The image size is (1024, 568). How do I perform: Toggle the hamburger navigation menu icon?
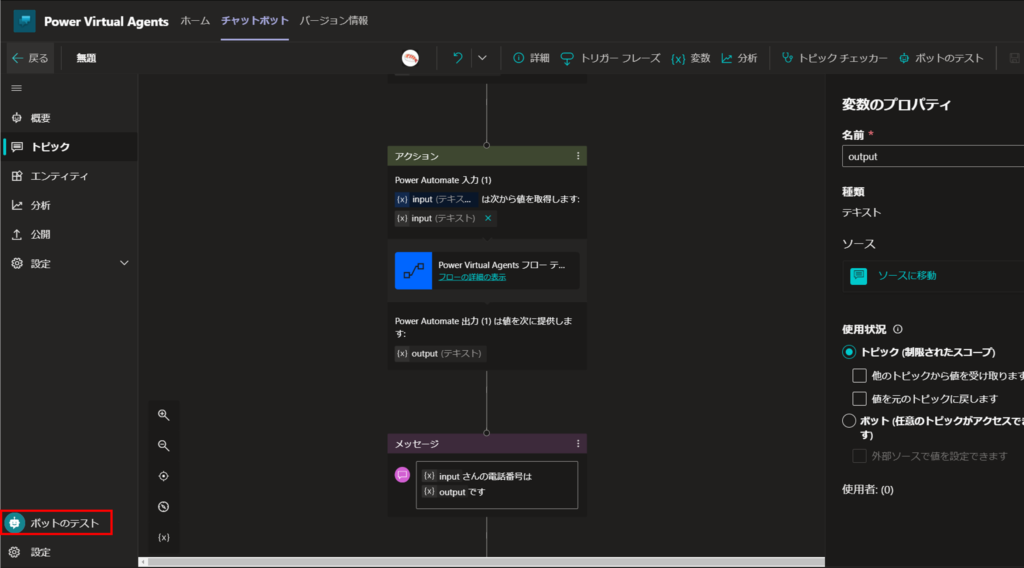pos(17,88)
